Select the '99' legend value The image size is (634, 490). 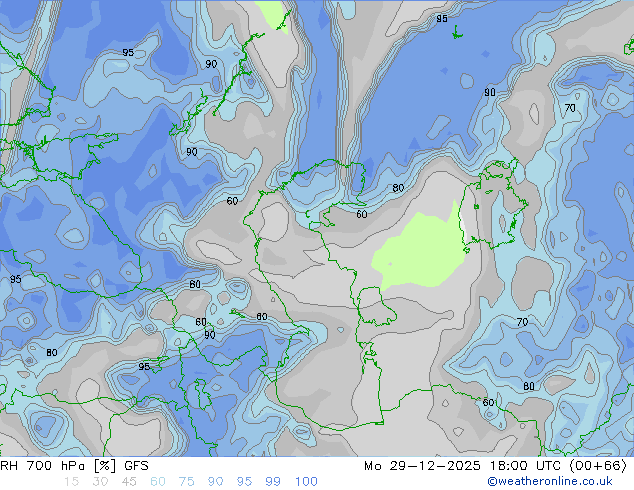pos(273,482)
